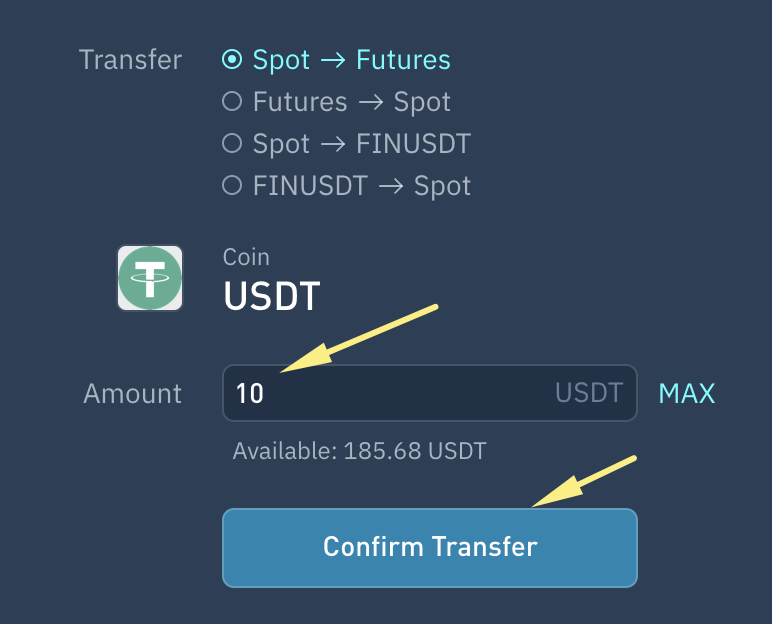Choose the Futures → Spot radio button
Viewport: 772px width, 624px height.
tap(232, 102)
